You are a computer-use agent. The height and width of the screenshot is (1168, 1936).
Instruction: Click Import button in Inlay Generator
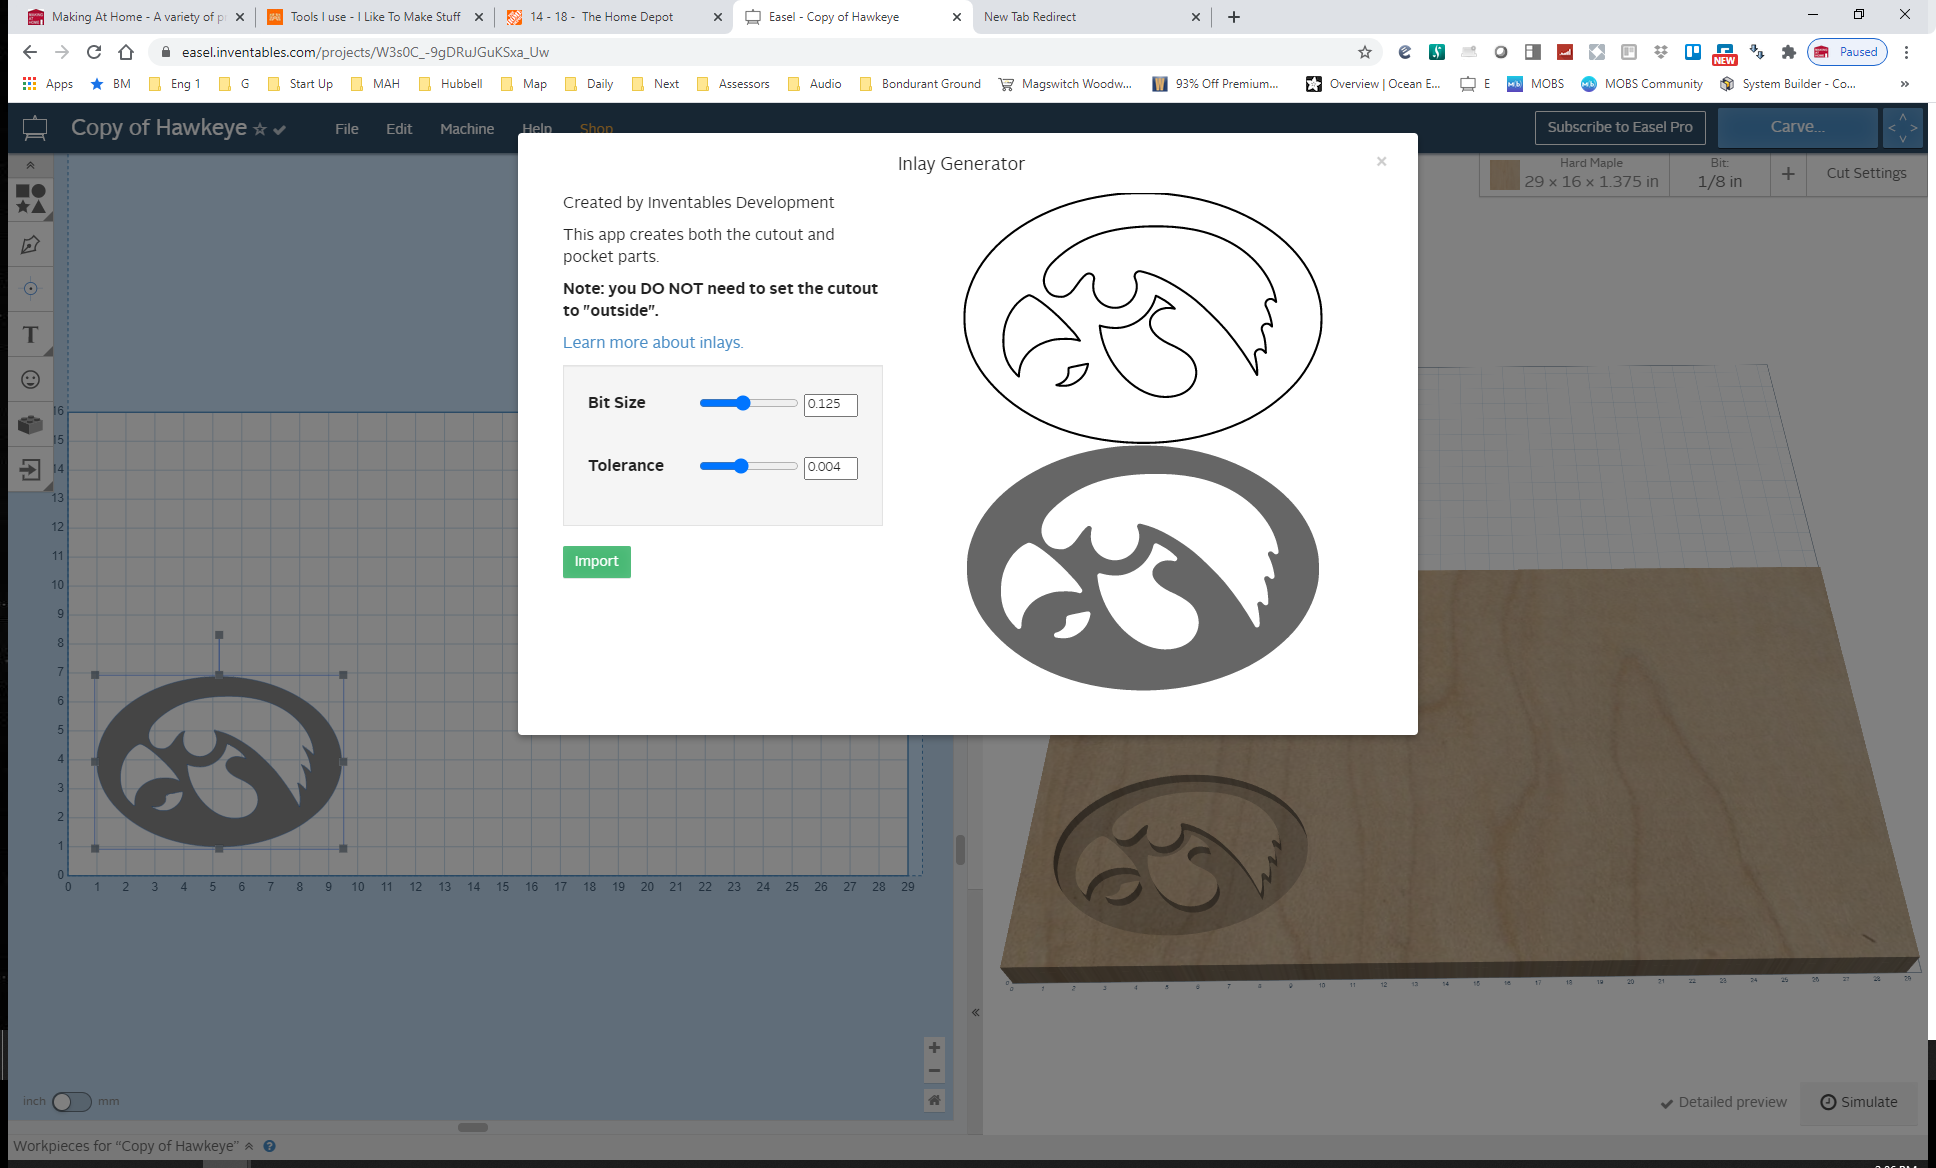point(595,561)
